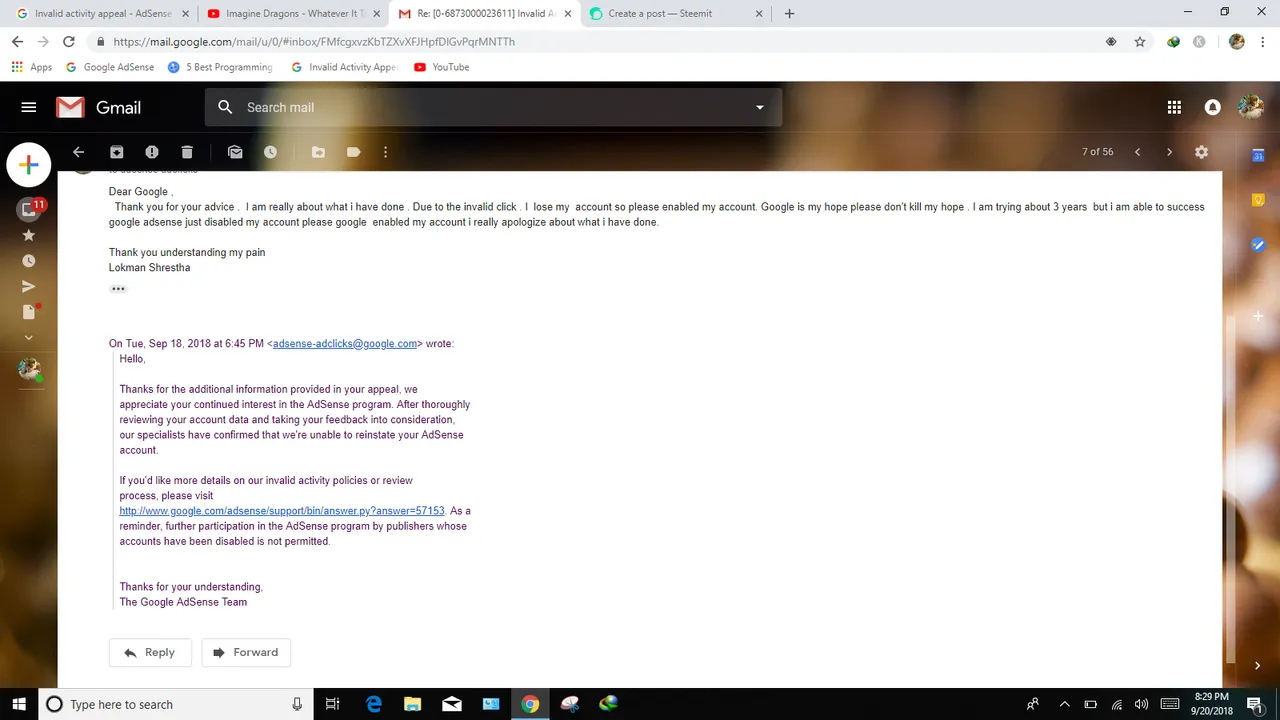Open Google Keep side panel icon
Screen dimensions: 1280x720
pyautogui.click(x=1259, y=200)
